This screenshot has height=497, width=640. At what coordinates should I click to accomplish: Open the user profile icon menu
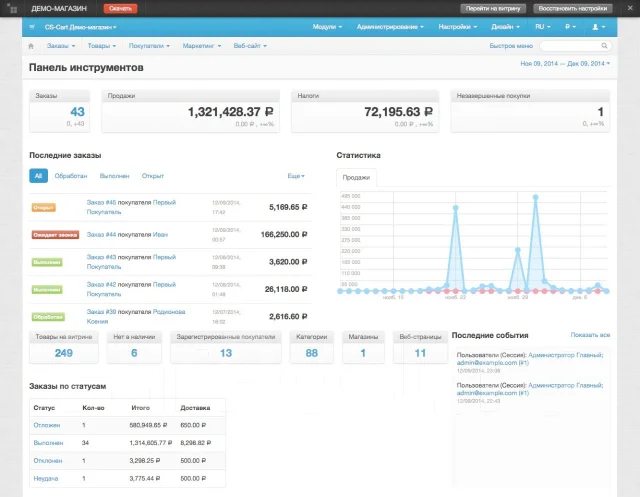point(599,27)
